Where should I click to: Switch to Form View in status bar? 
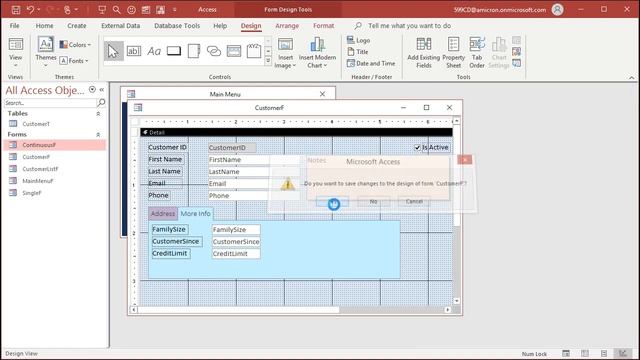click(566, 353)
